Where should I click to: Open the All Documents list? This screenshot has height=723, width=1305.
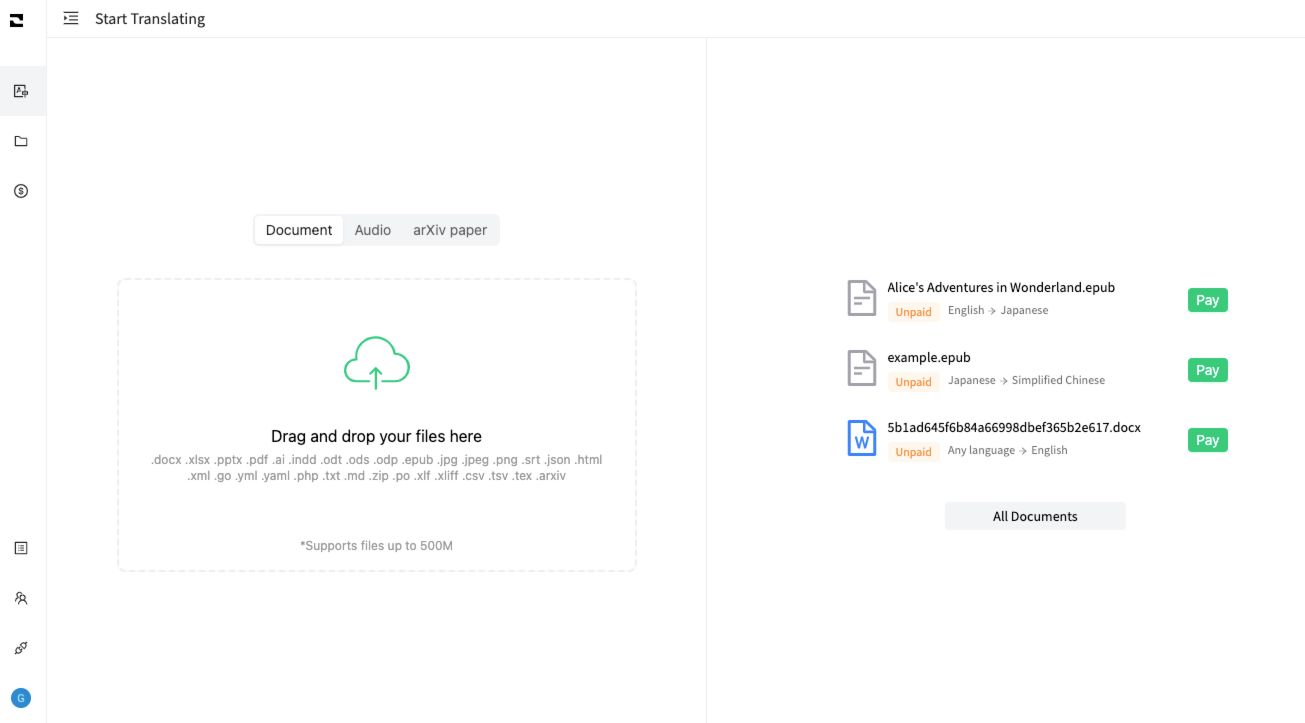click(x=1035, y=516)
